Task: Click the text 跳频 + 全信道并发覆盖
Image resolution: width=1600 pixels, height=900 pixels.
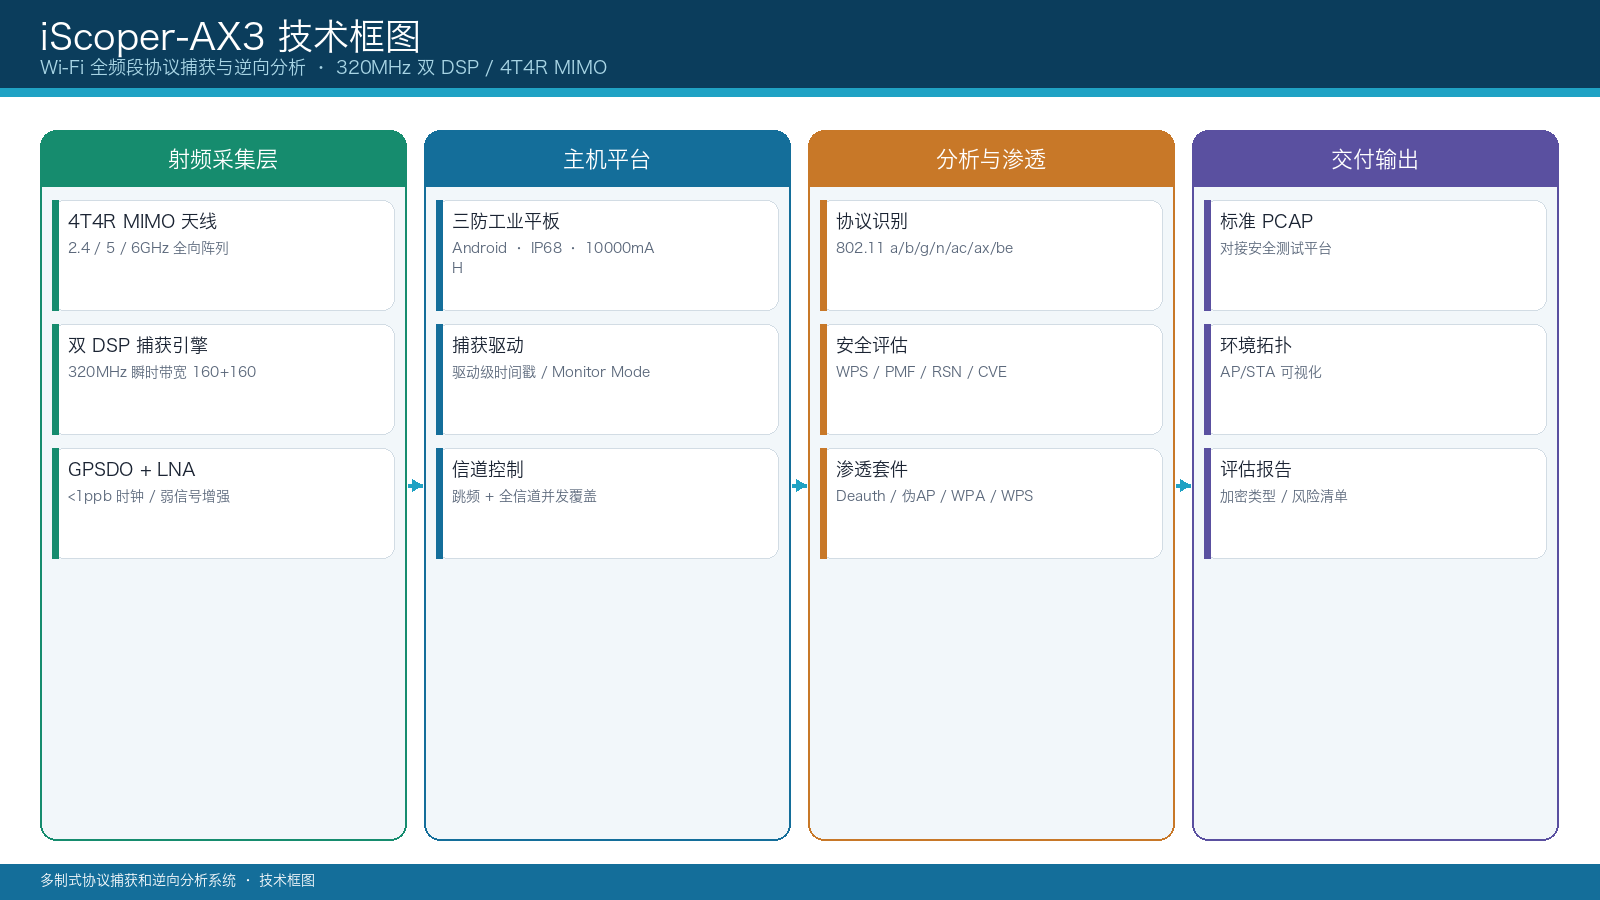Action: [x=524, y=496]
